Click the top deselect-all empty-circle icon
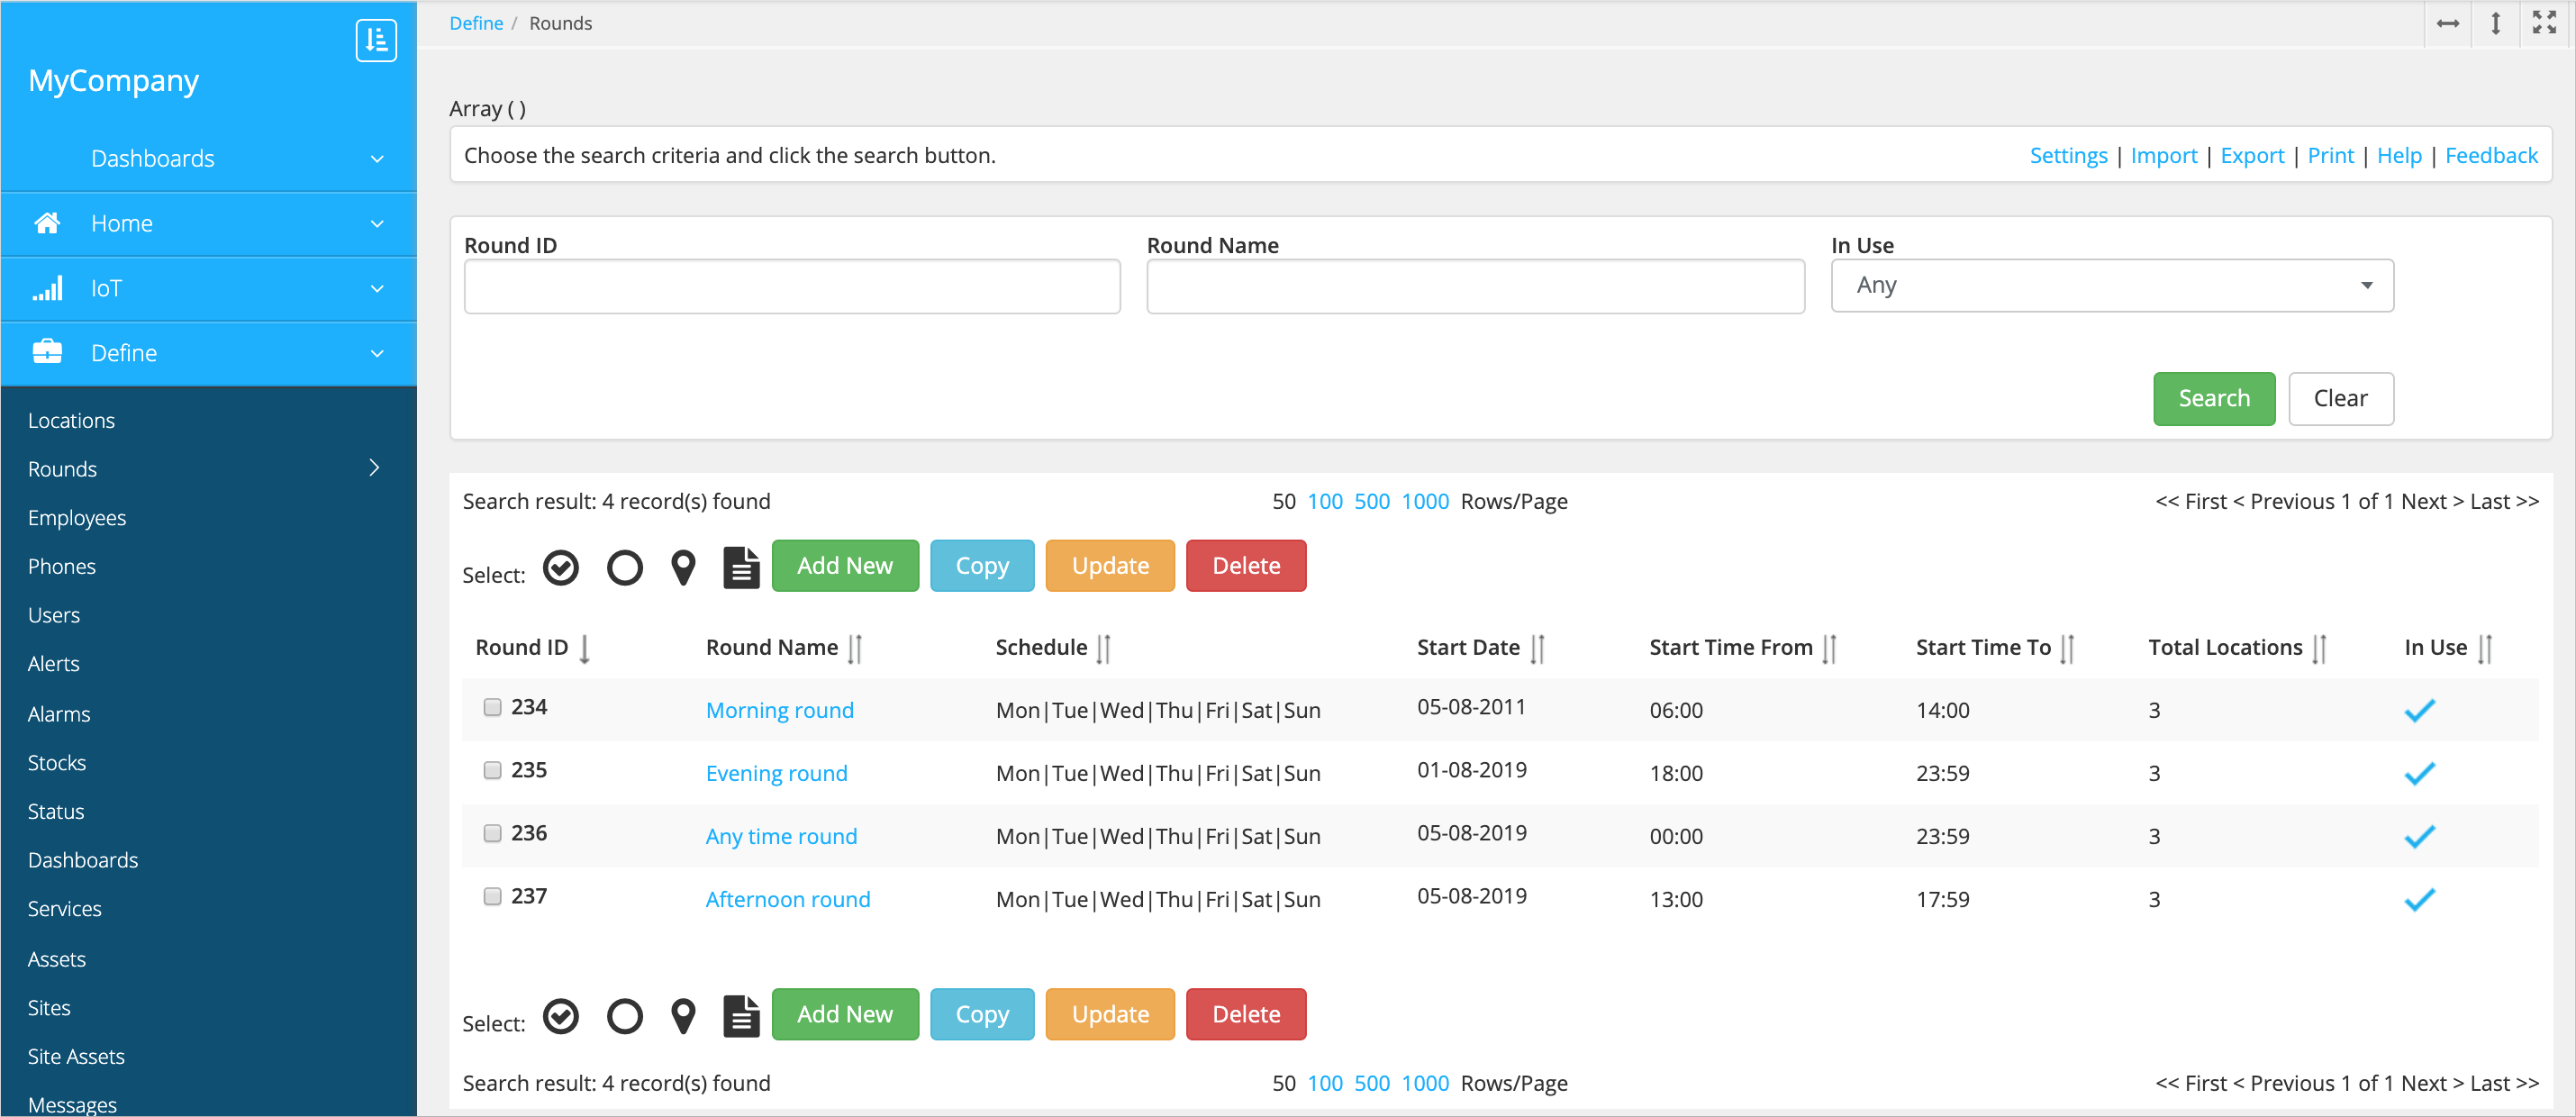Screen dimensions: 2576x1117 click(x=625, y=567)
